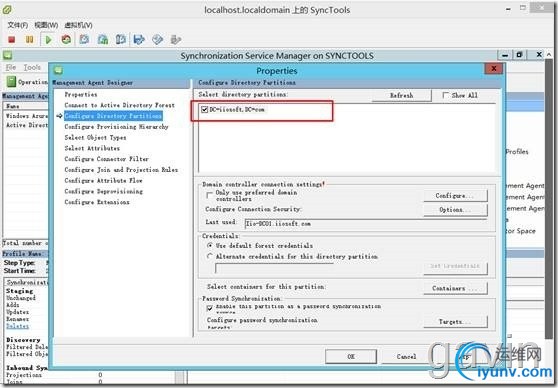Viewport: 558px width, 388px height.
Task: Close the Properties dialog
Action: point(494,68)
